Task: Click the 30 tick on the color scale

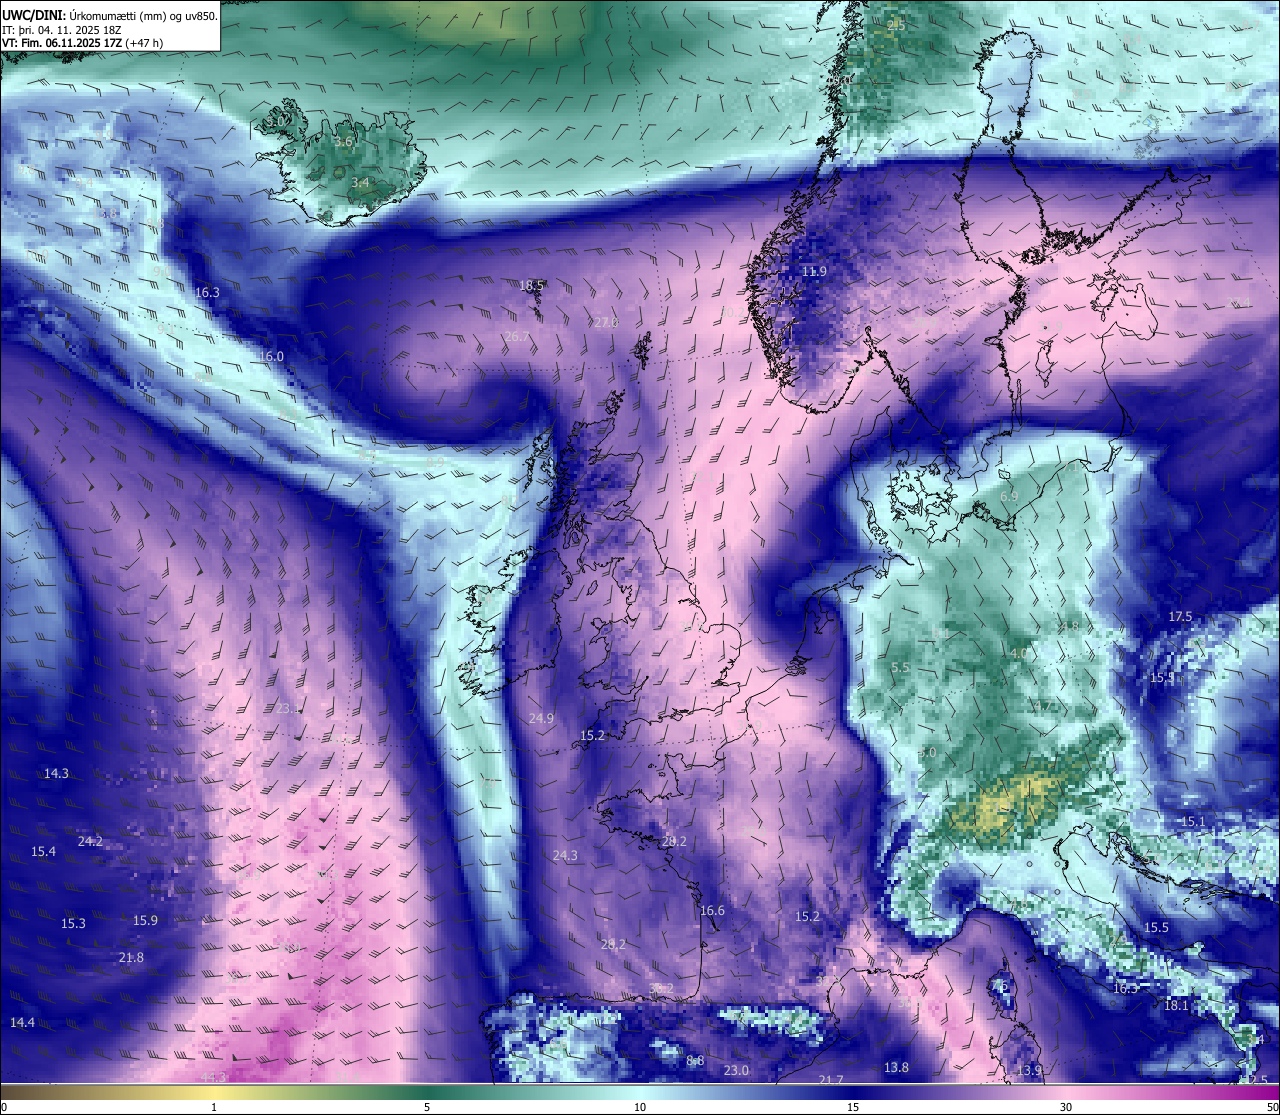Action: click(x=1066, y=1107)
